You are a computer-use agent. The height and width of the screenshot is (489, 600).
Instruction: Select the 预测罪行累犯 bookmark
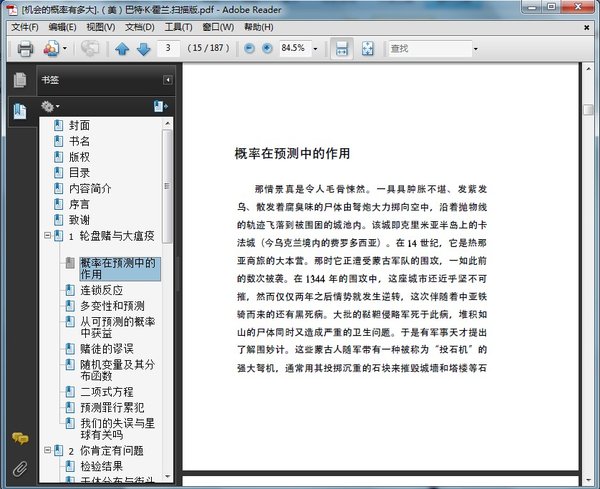click(112, 408)
